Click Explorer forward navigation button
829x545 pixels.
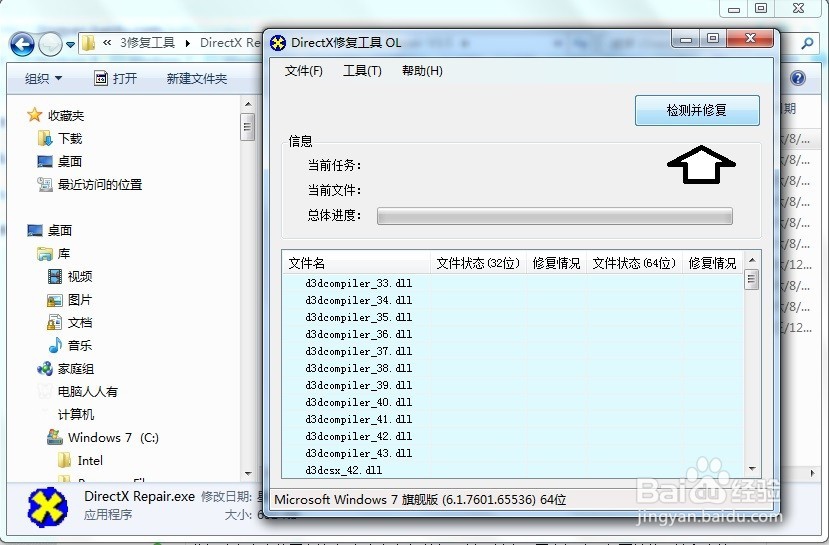[x=50, y=44]
